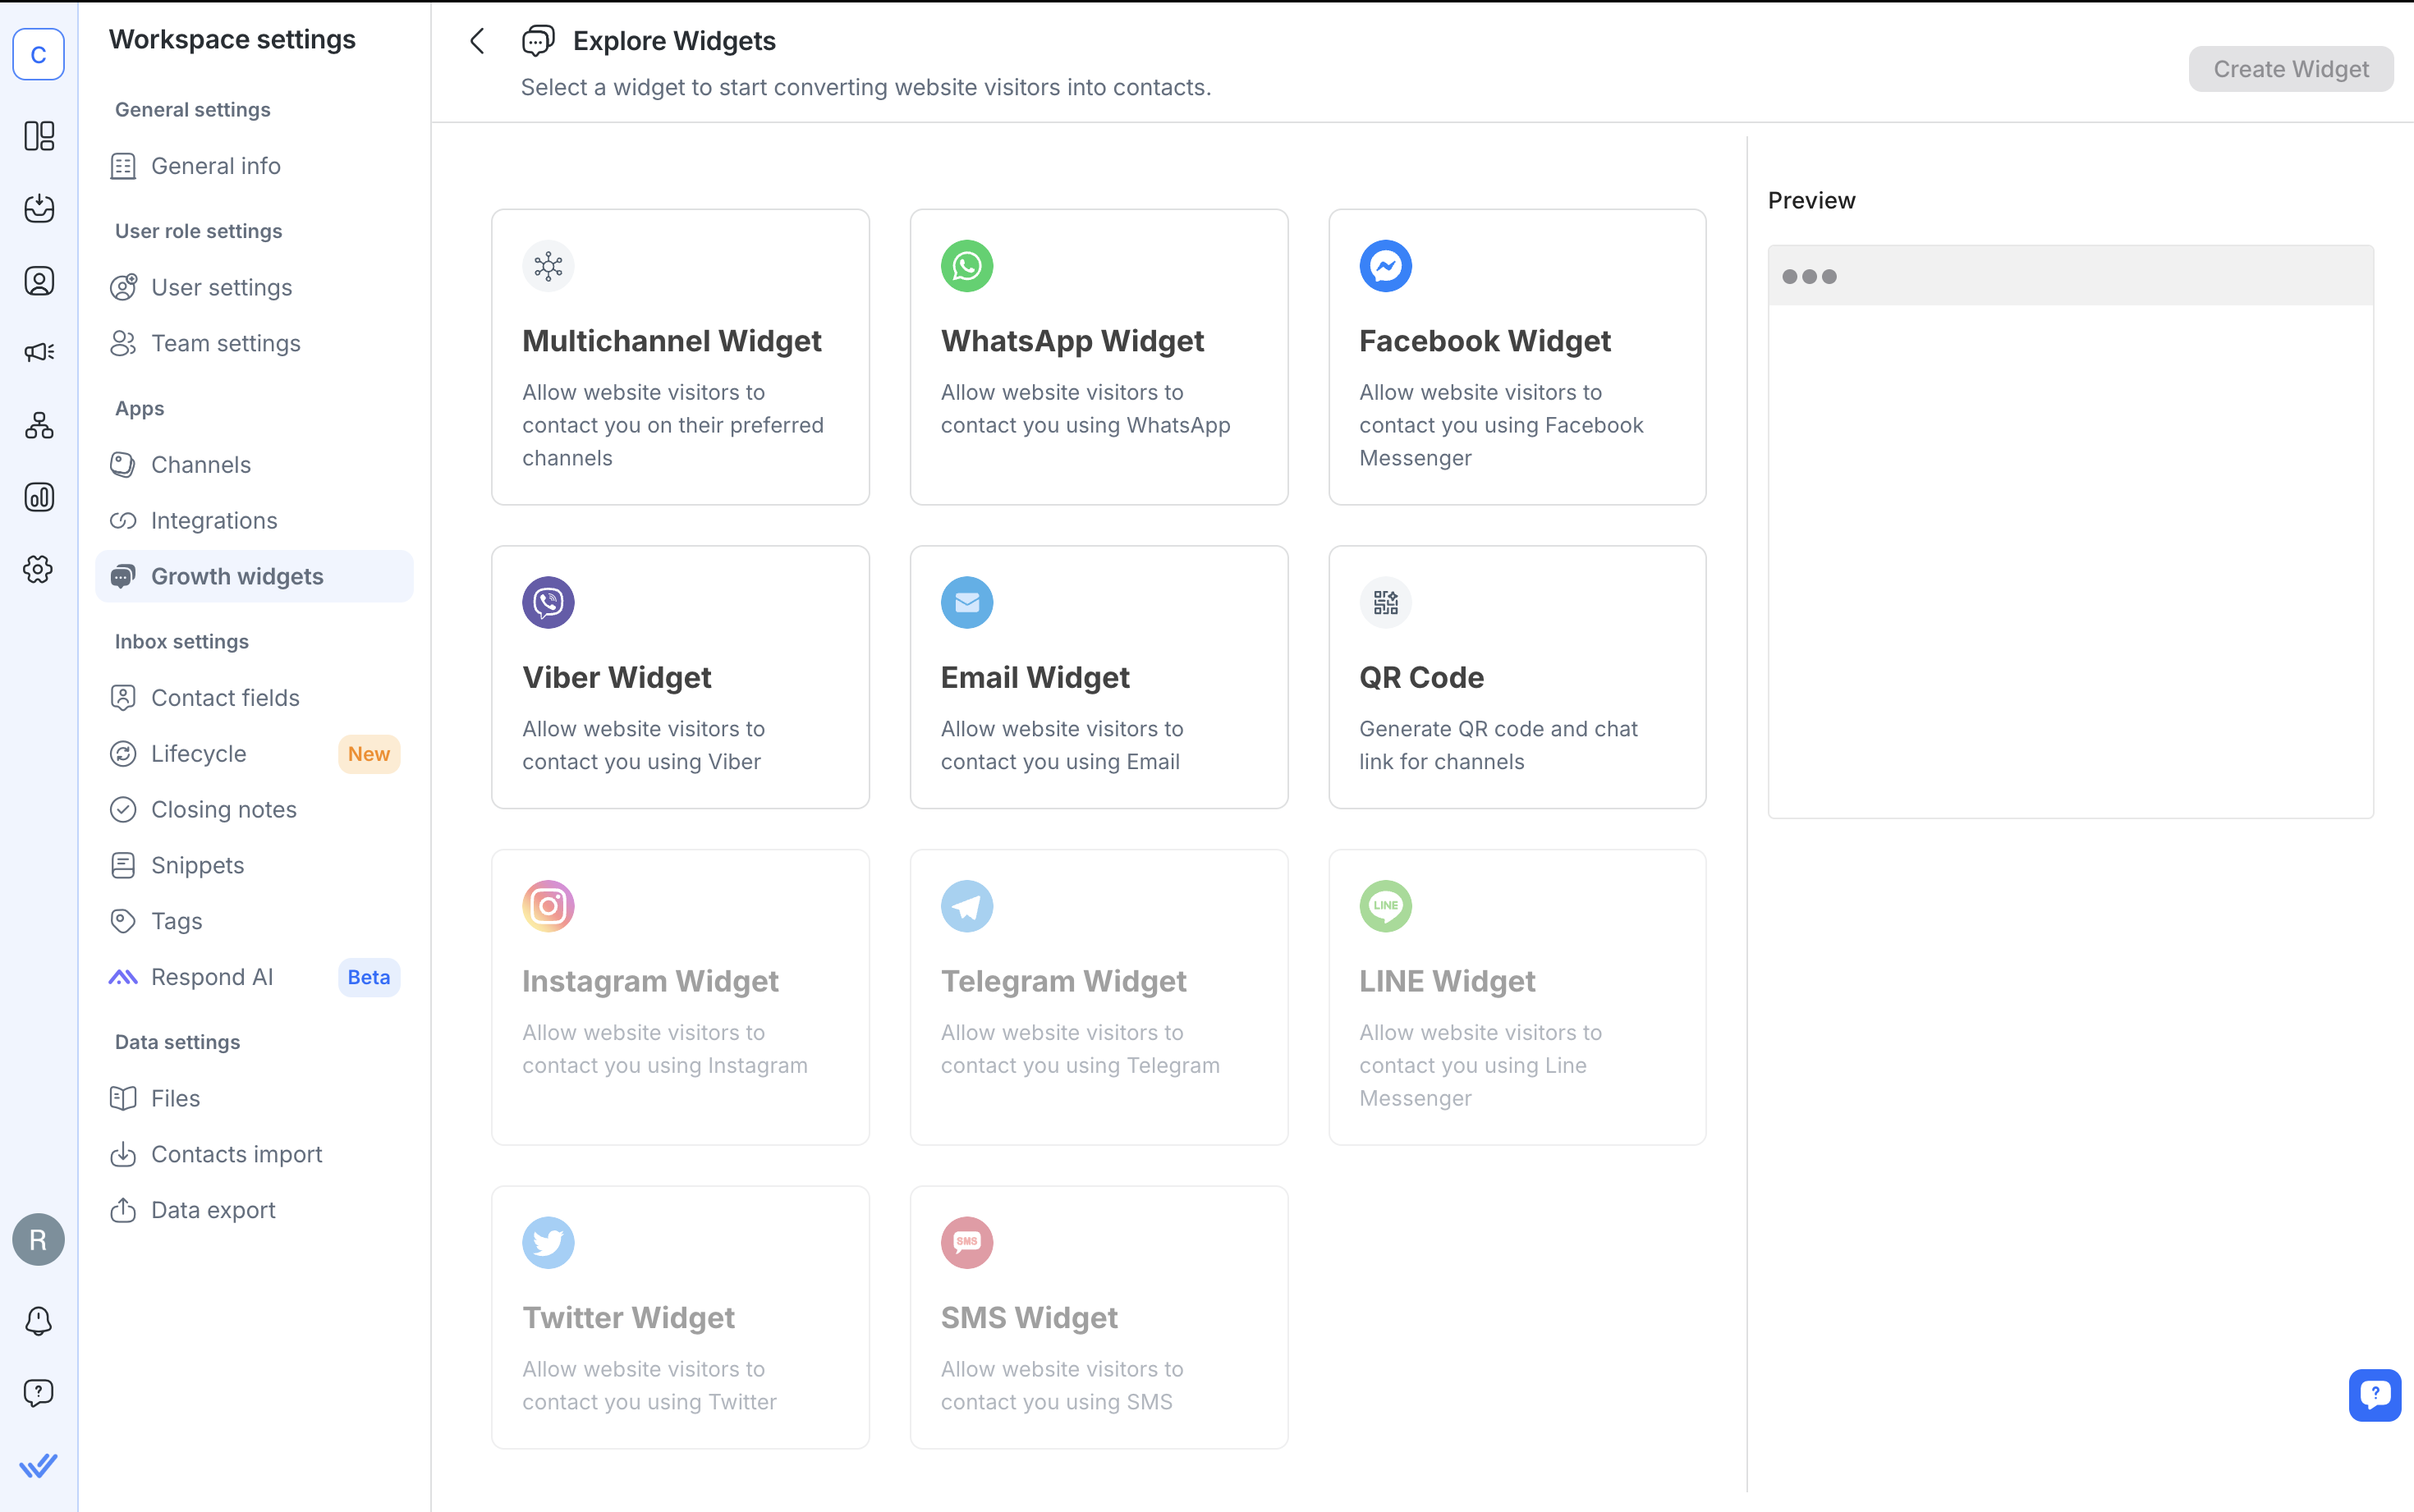2414x1512 pixels.
Task: Click the workspace avatar labeled C
Action: 38,55
